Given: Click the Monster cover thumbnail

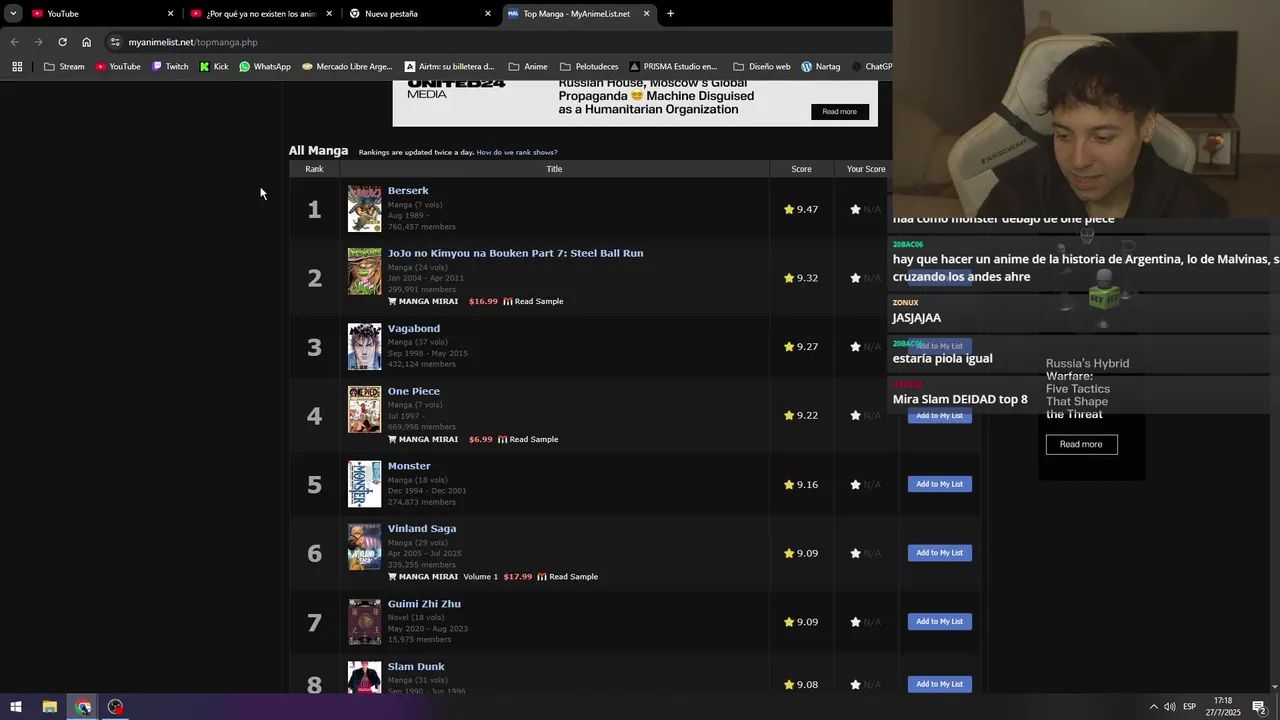Looking at the screenshot, I should click(x=364, y=484).
